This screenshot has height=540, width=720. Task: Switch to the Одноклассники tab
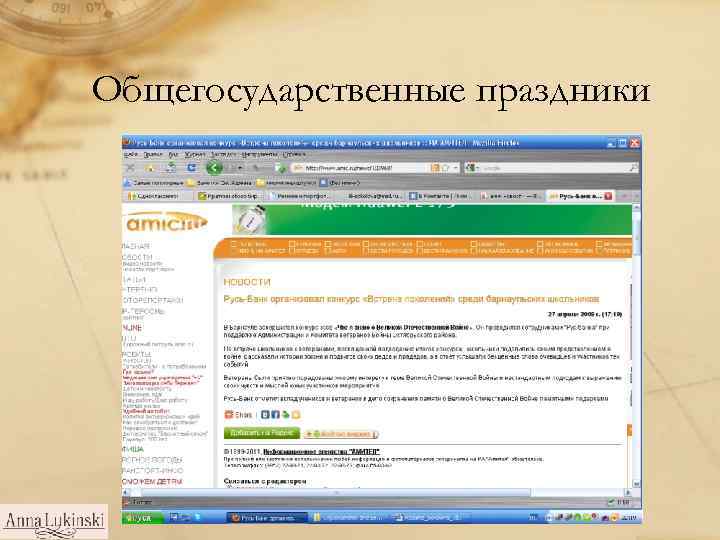(x=158, y=196)
